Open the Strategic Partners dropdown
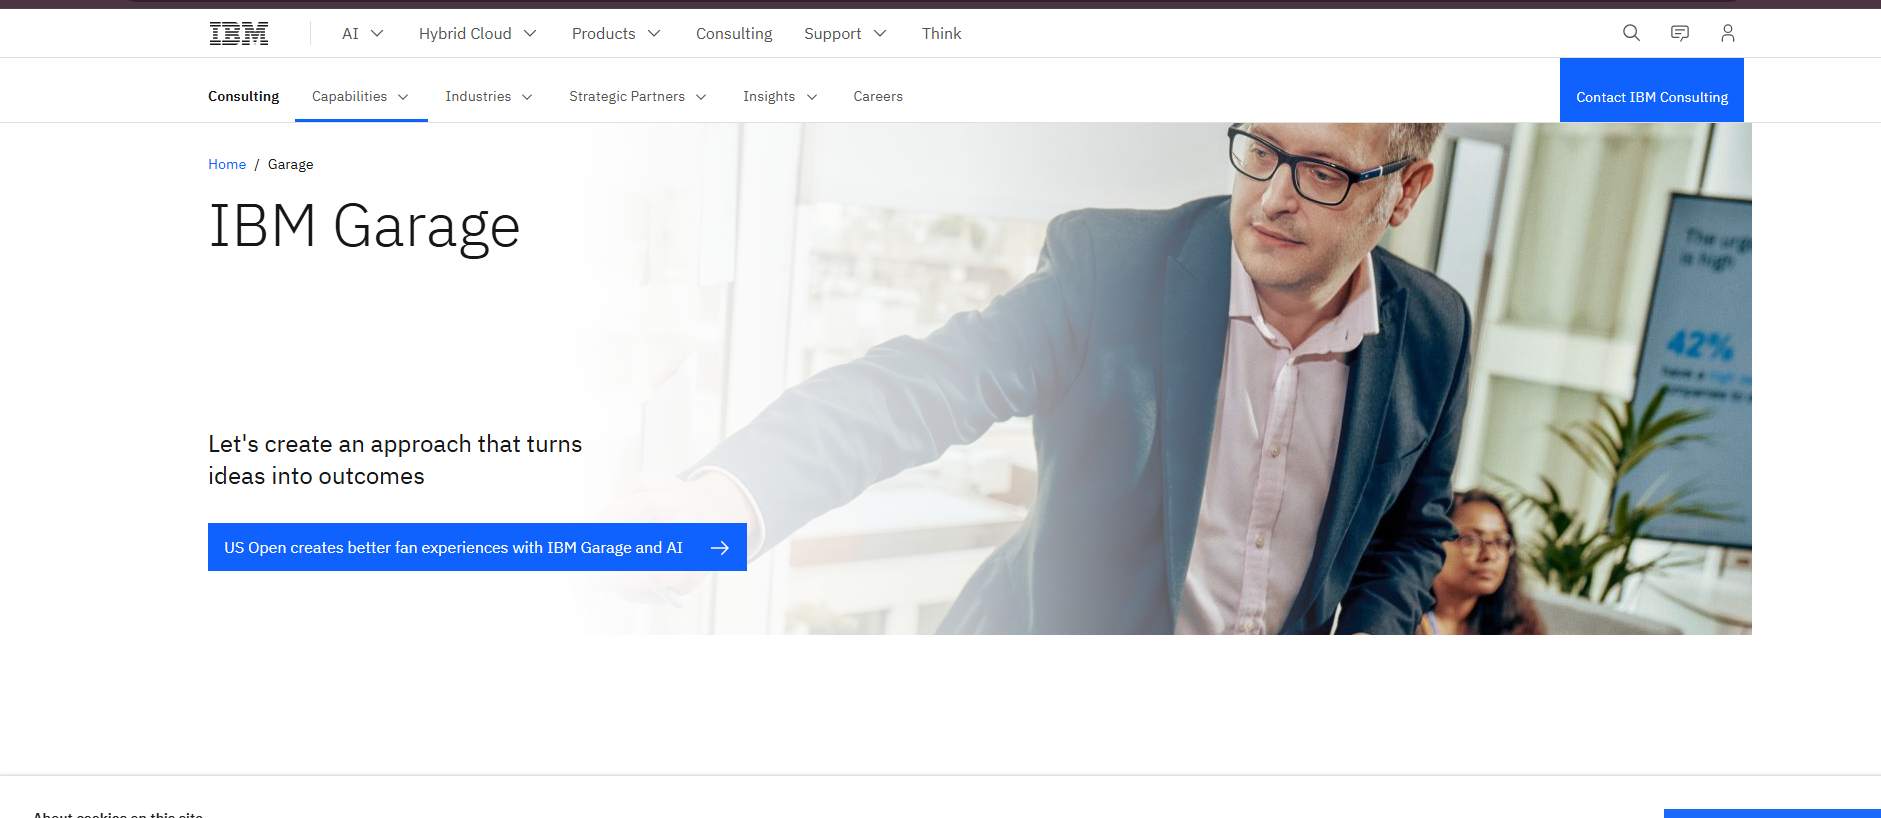1881x818 pixels. tap(638, 96)
